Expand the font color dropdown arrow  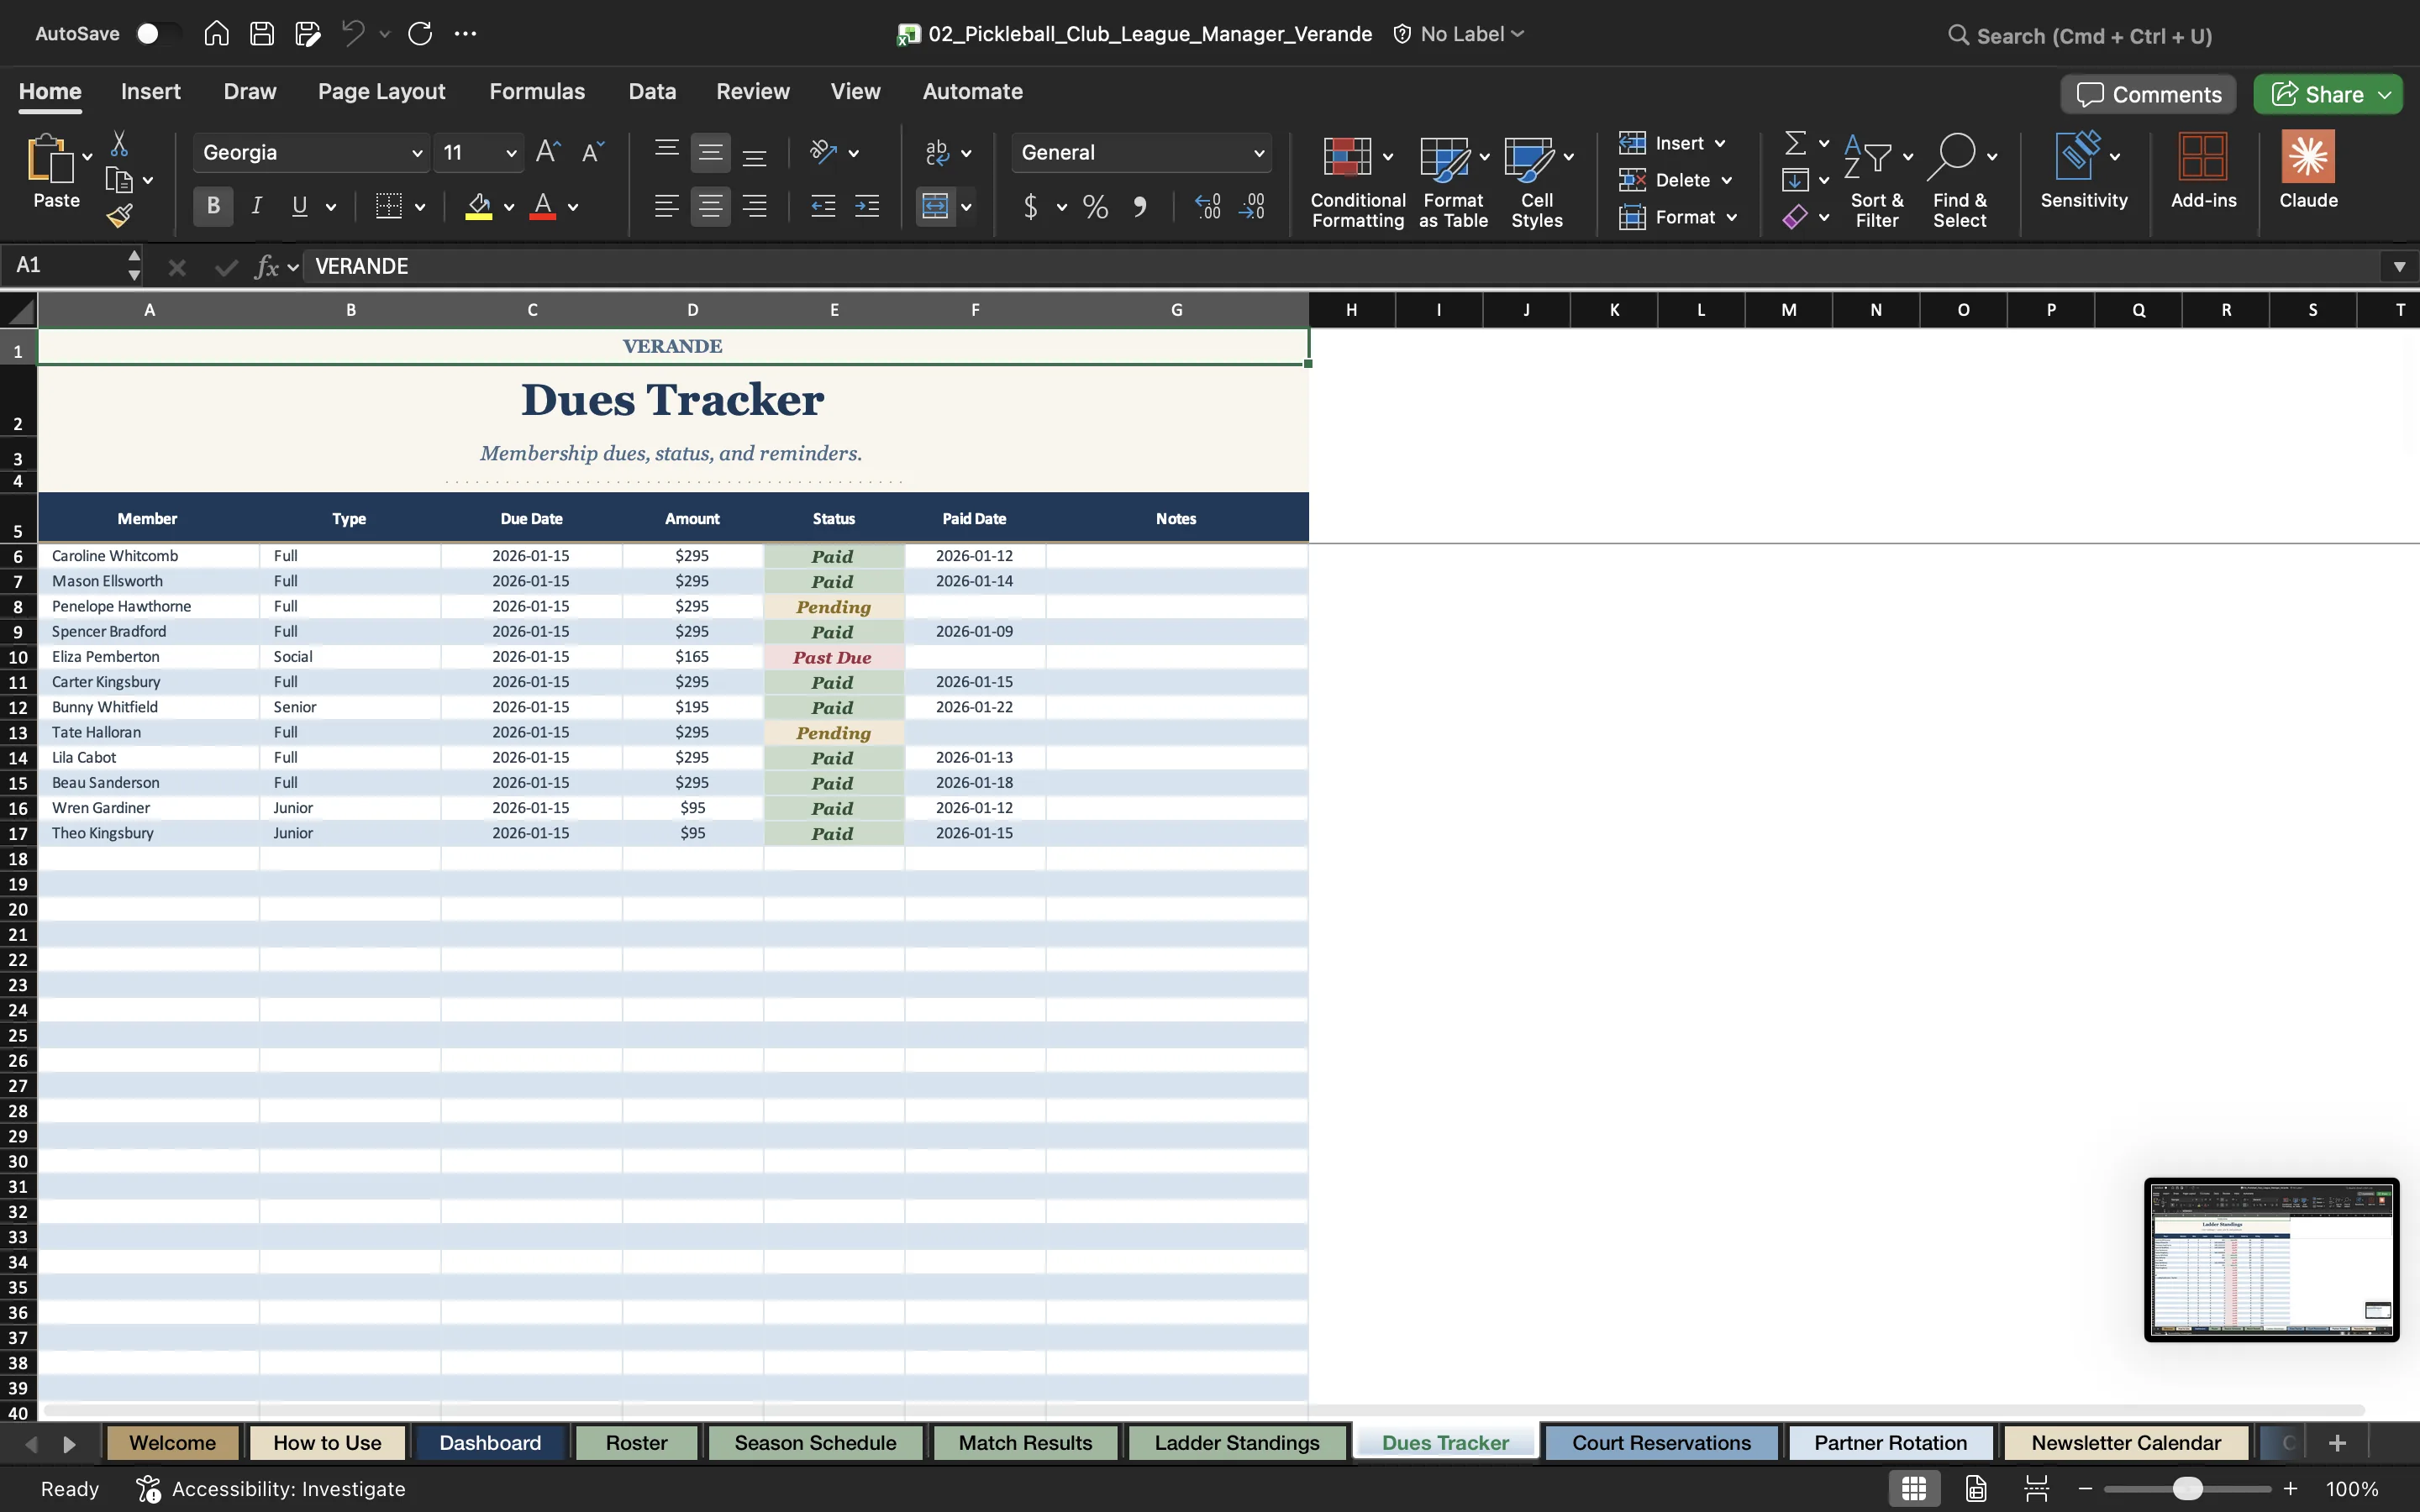tap(573, 207)
